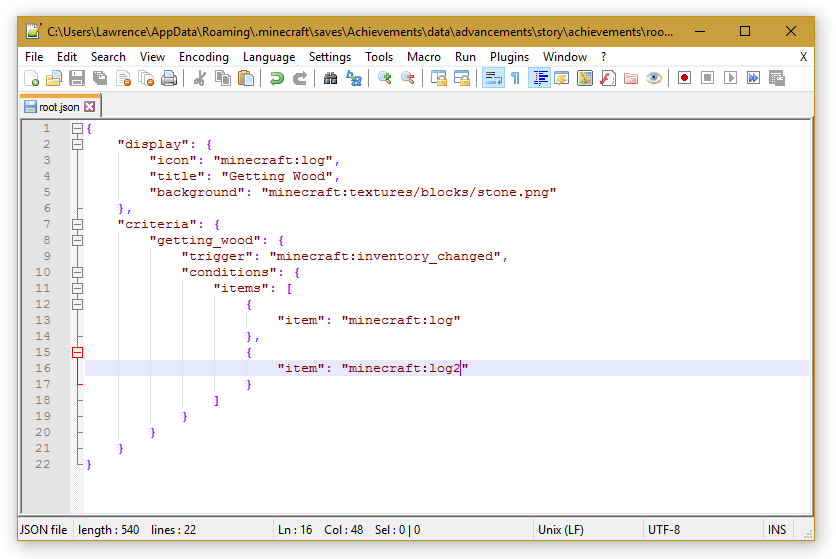Collapse the "display" block fold marker
The width and height of the screenshot is (836, 559).
point(77,144)
